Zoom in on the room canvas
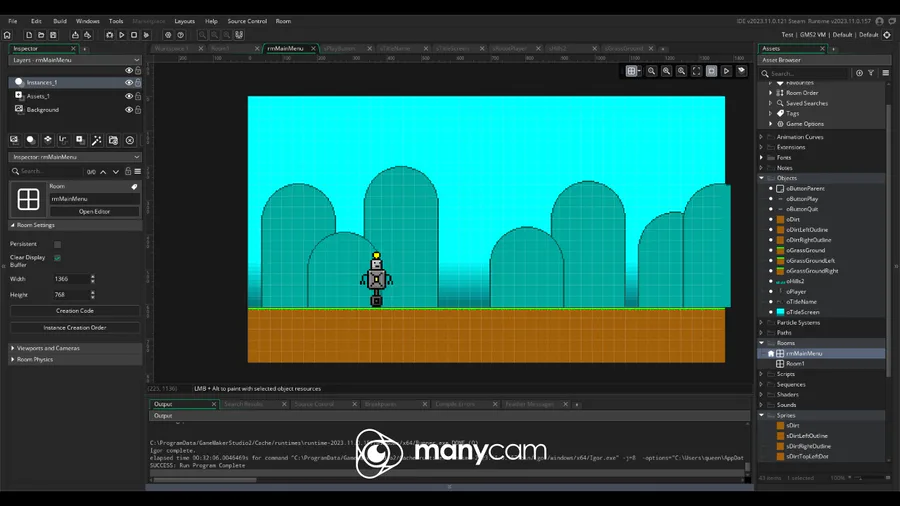Viewport: 900px width, 506px height. (681, 71)
